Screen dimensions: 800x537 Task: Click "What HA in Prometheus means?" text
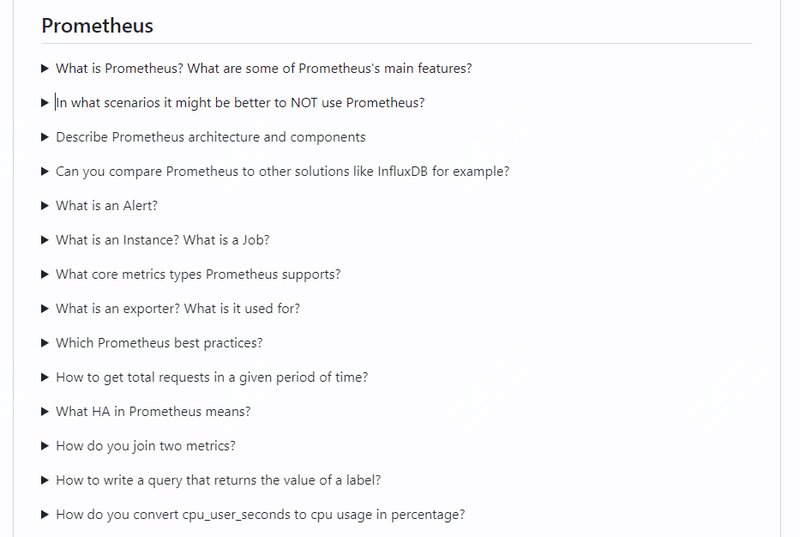pyautogui.click(x=153, y=411)
